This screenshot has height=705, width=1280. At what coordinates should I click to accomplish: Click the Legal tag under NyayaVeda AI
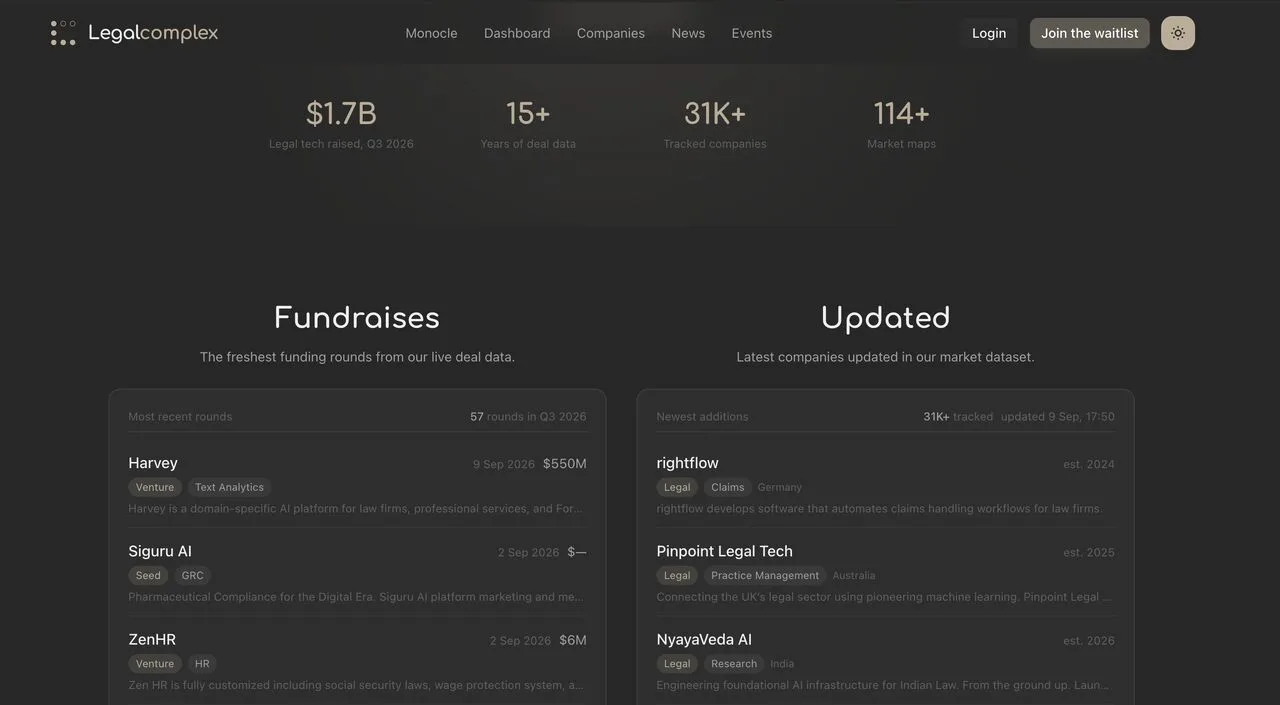point(677,663)
